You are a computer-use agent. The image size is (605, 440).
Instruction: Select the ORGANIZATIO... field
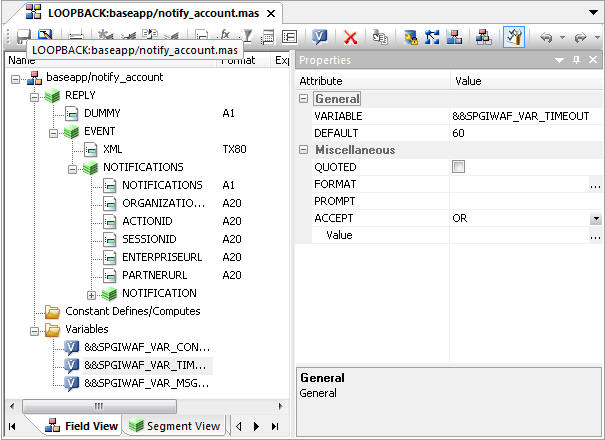tap(163, 203)
